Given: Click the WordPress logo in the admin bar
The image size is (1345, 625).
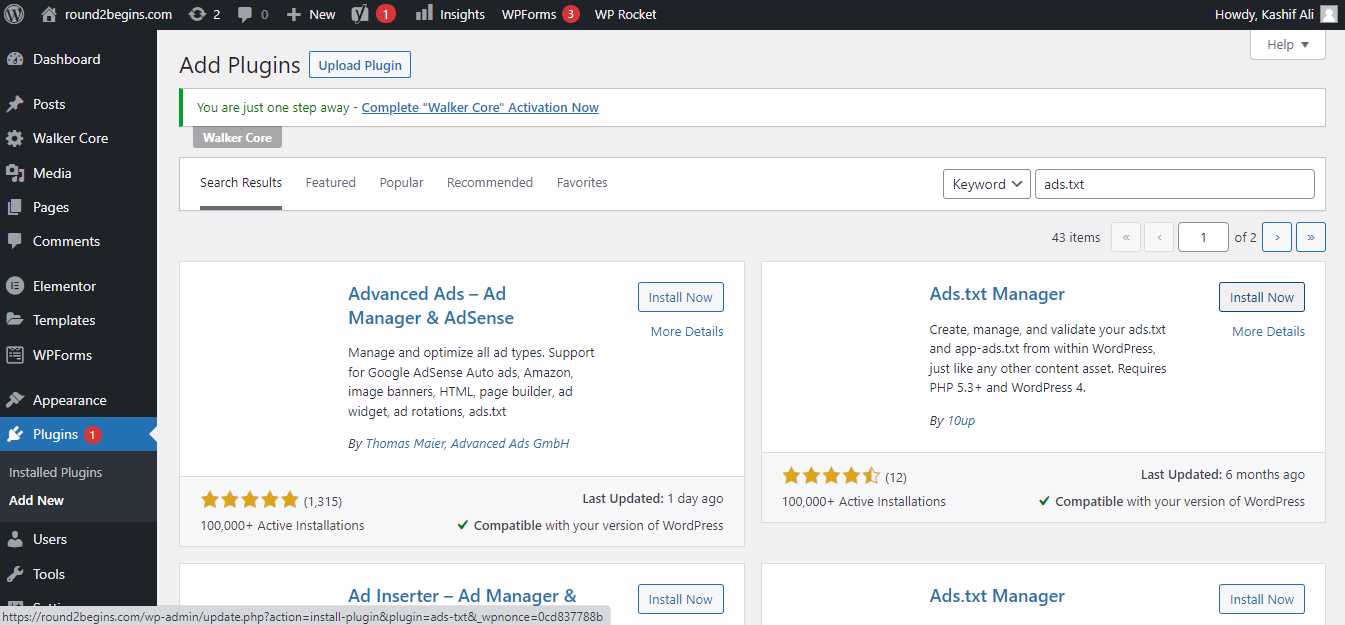Looking at the screenshot, I should tap(14, 14).
